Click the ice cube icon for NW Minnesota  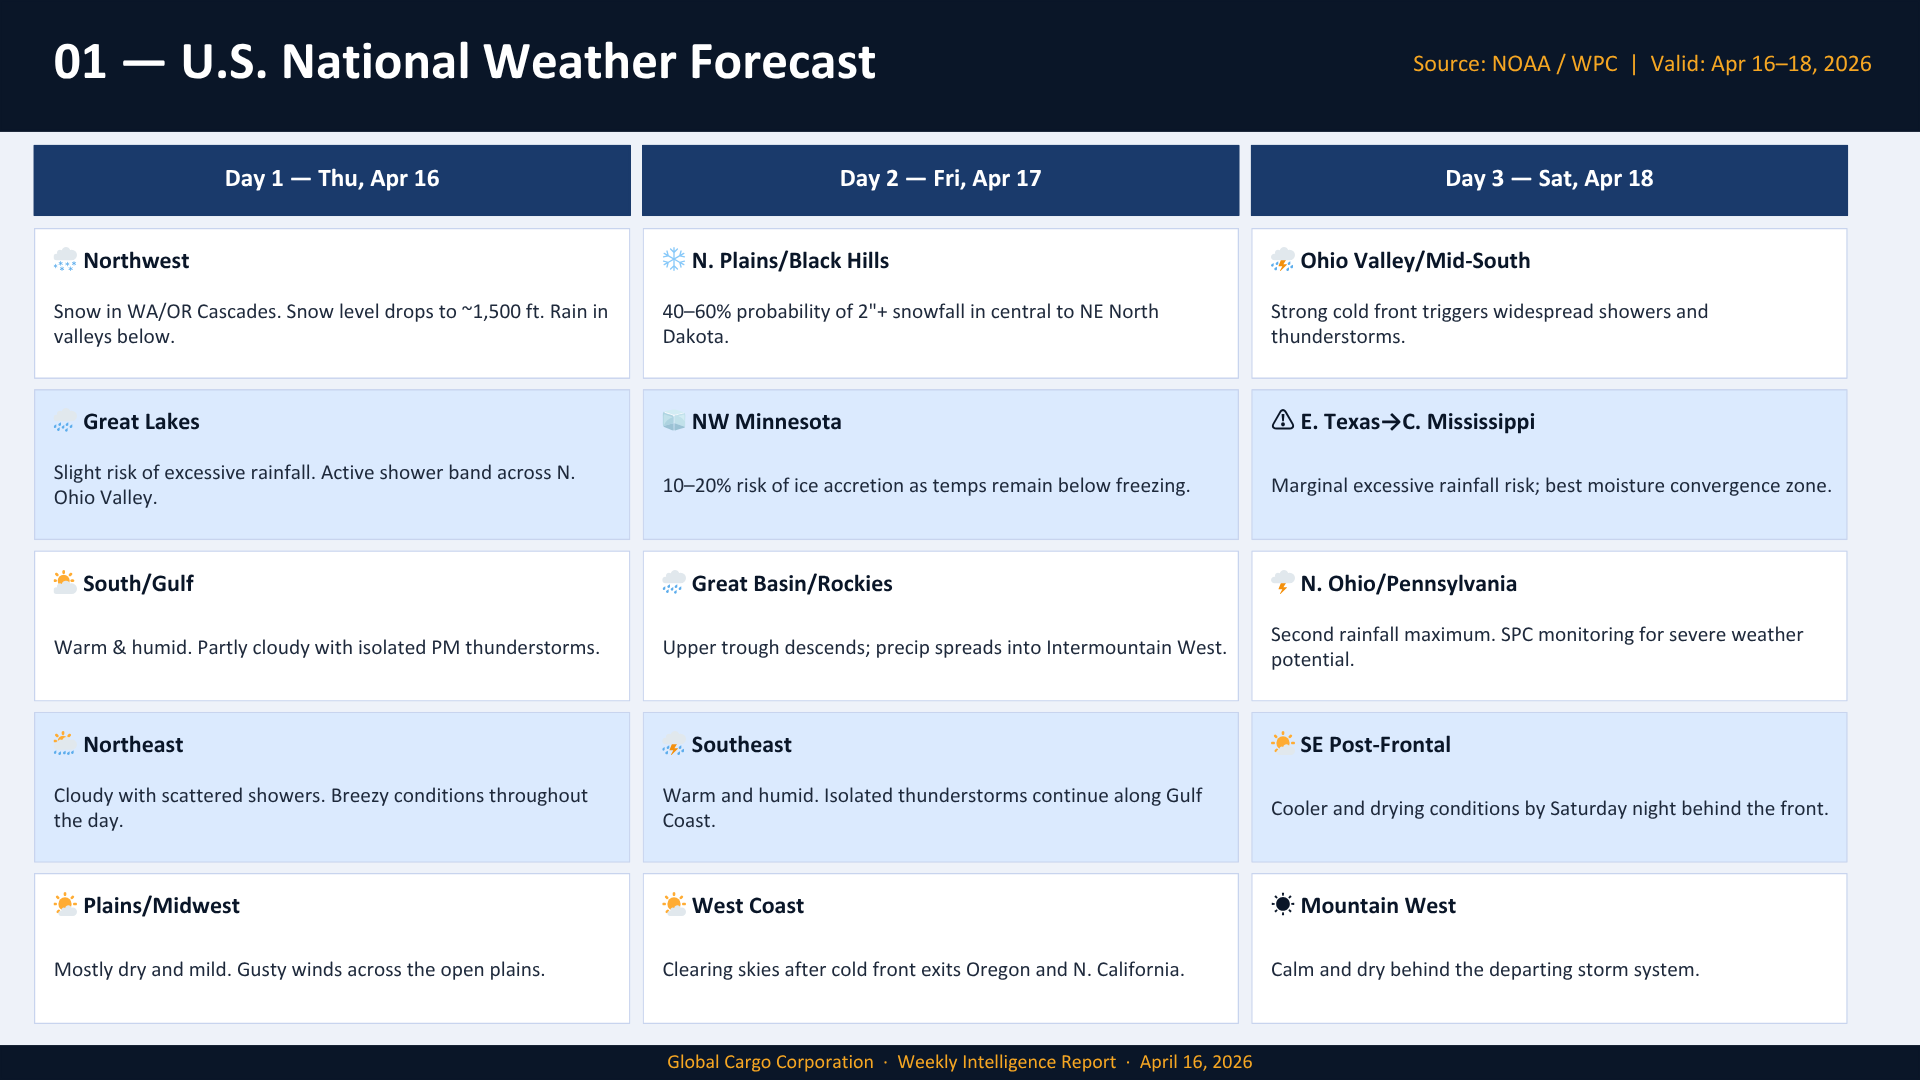click(674, 421)
